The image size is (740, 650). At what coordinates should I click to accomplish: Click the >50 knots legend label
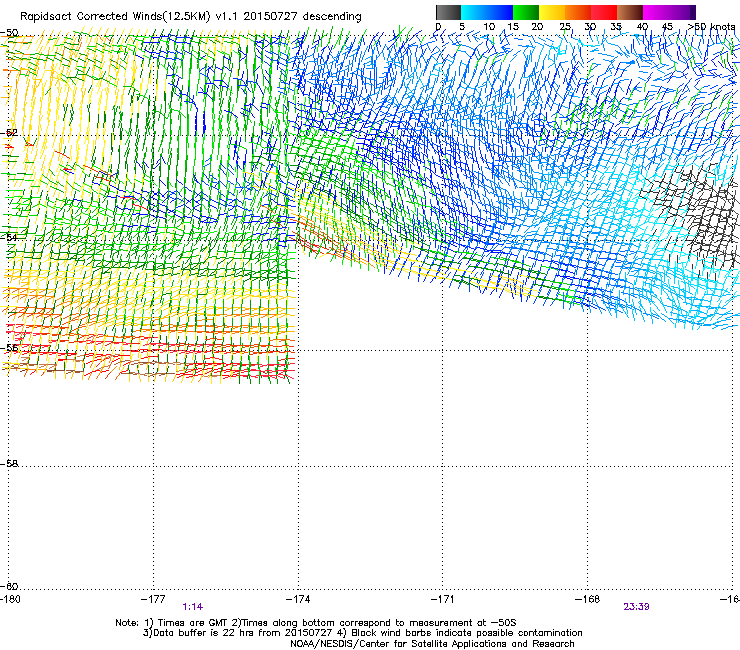(x=711, y=26)
